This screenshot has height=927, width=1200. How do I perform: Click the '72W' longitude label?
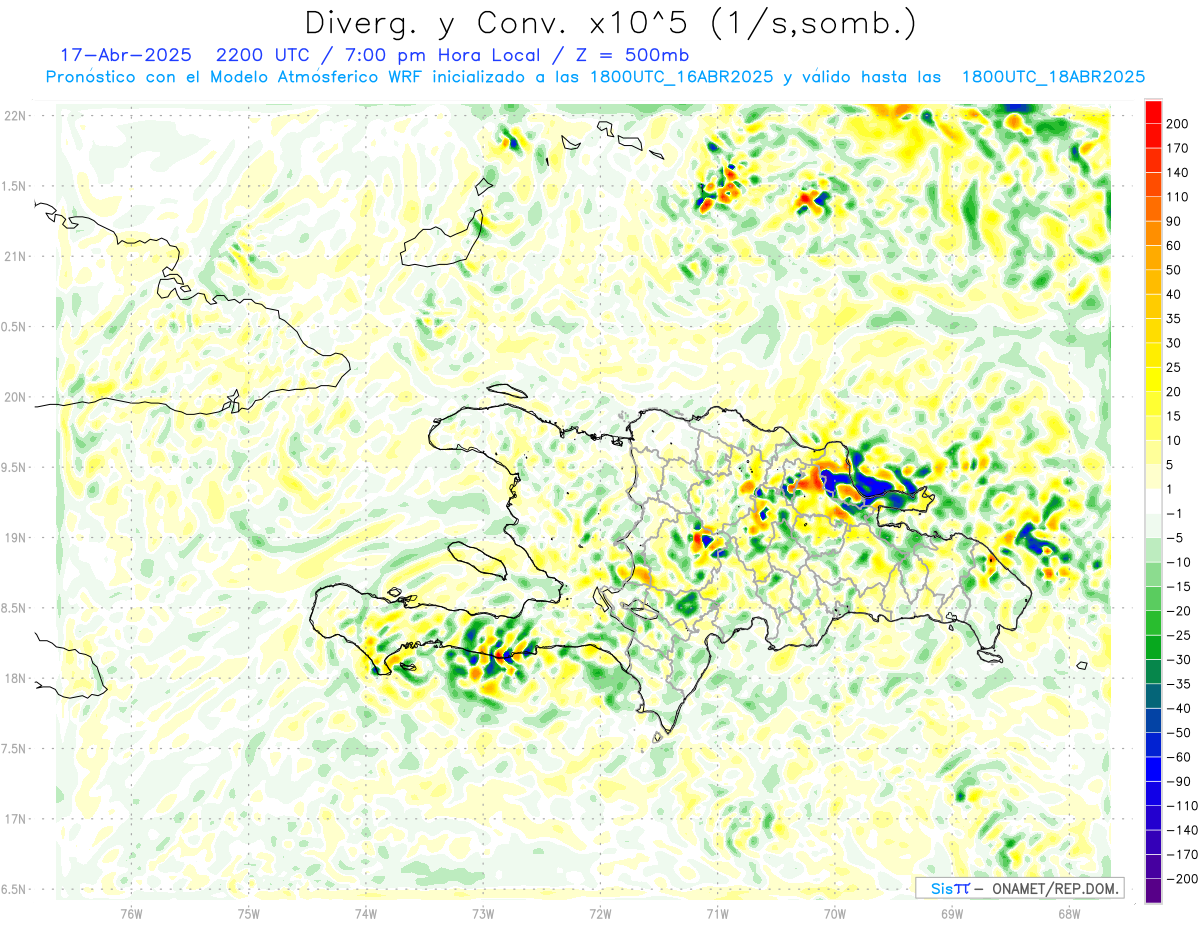pos(600,913)
